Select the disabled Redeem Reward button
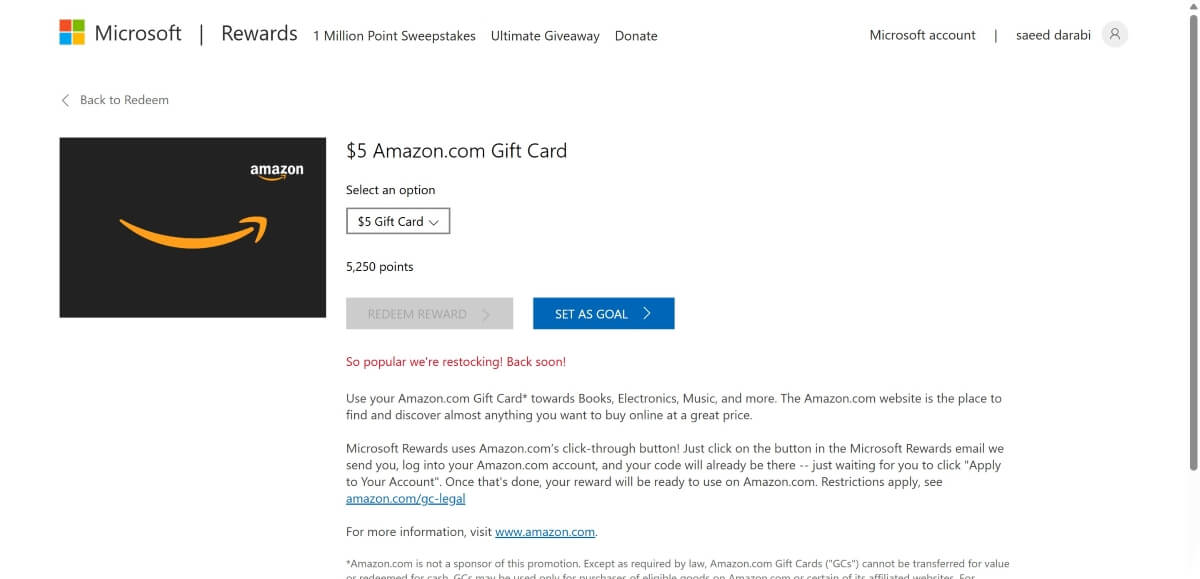Image resolution: width=1200 pixels, height=579 pixels. (430, 313)
